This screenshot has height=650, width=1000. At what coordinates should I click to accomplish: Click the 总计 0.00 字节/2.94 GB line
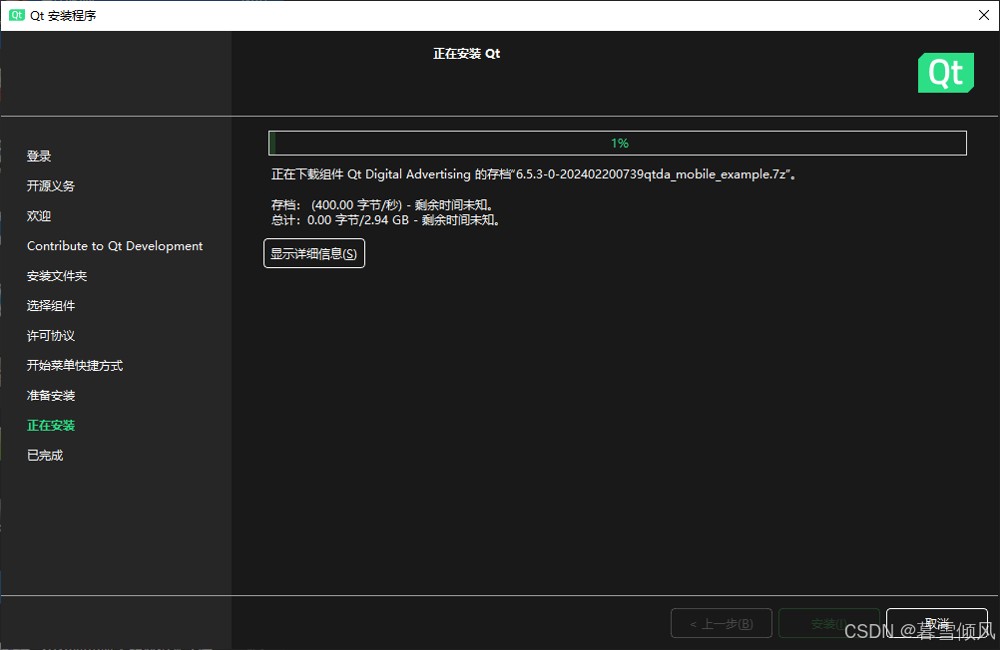click(x=385, y=220)
